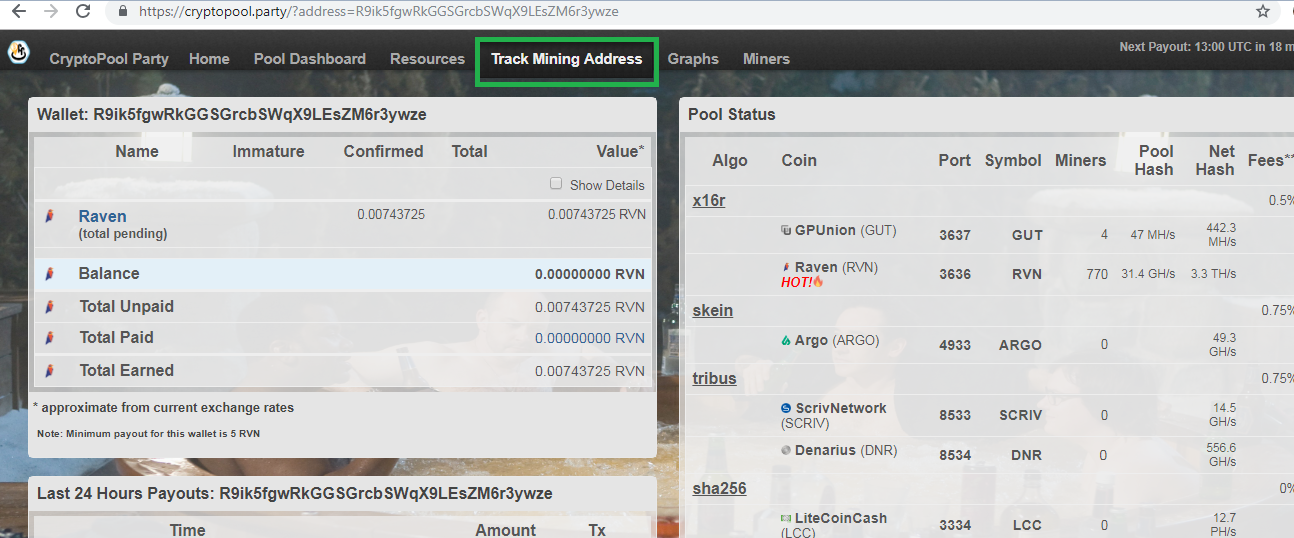Open the skein algorithm link

(713, 310)
